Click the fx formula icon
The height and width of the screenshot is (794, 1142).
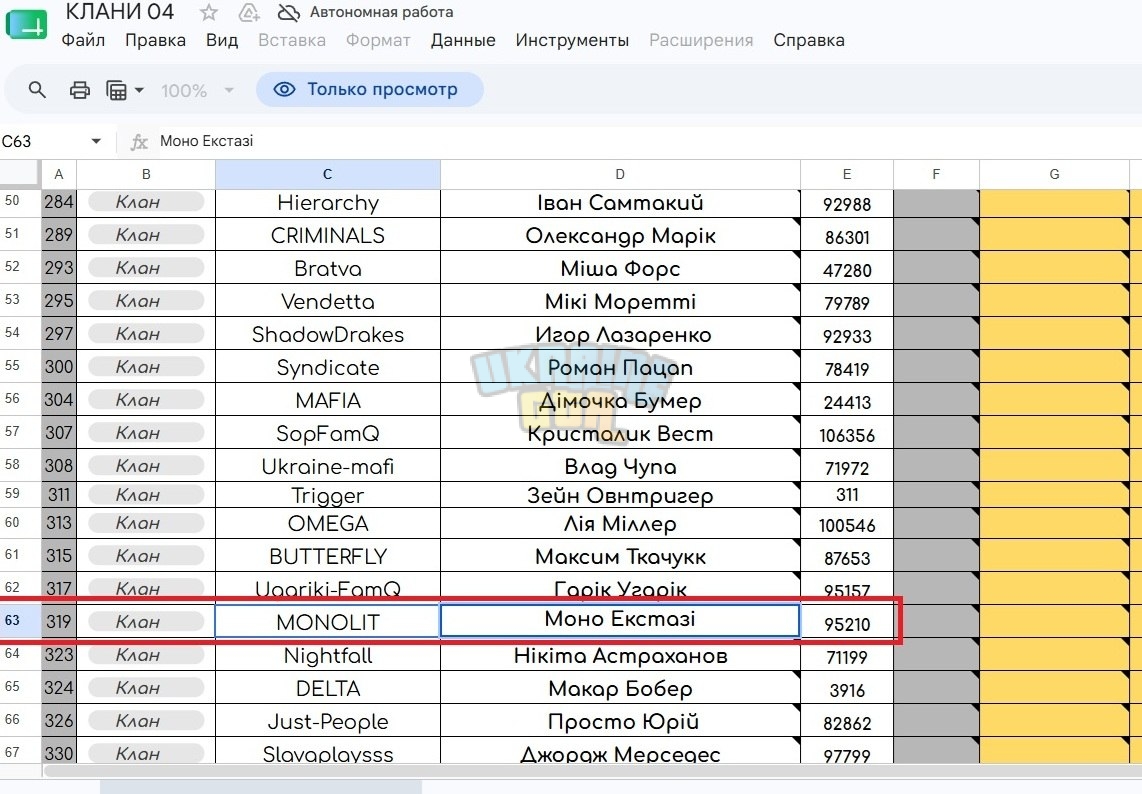(138, 141)
